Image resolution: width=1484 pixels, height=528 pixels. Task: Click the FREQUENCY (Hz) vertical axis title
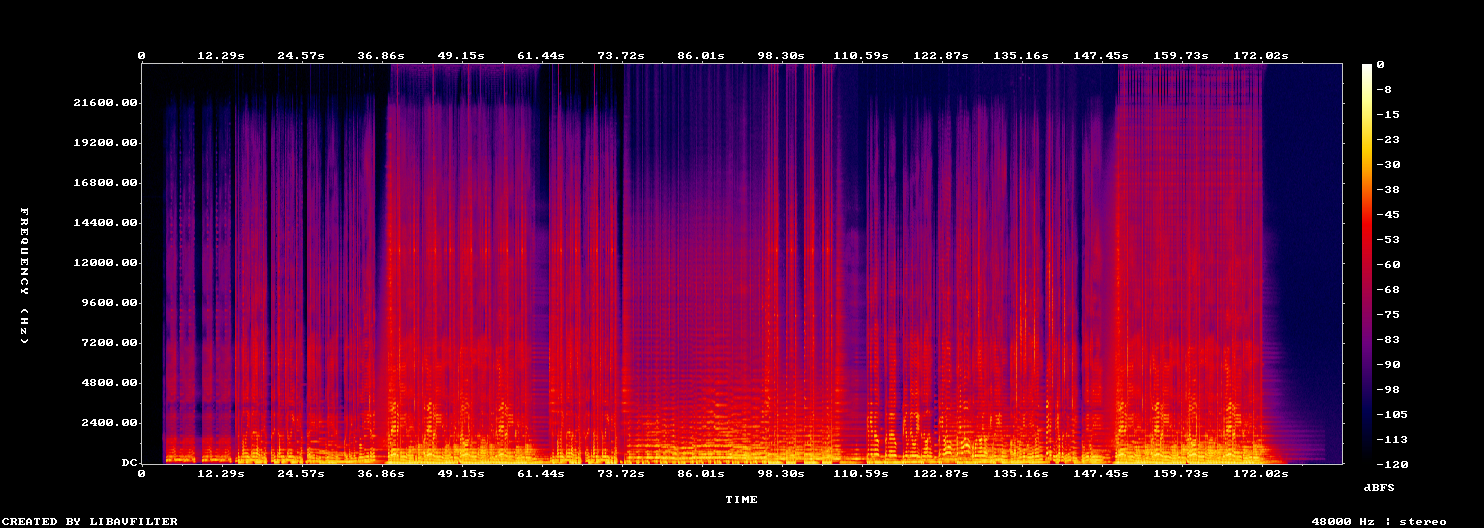24,276
